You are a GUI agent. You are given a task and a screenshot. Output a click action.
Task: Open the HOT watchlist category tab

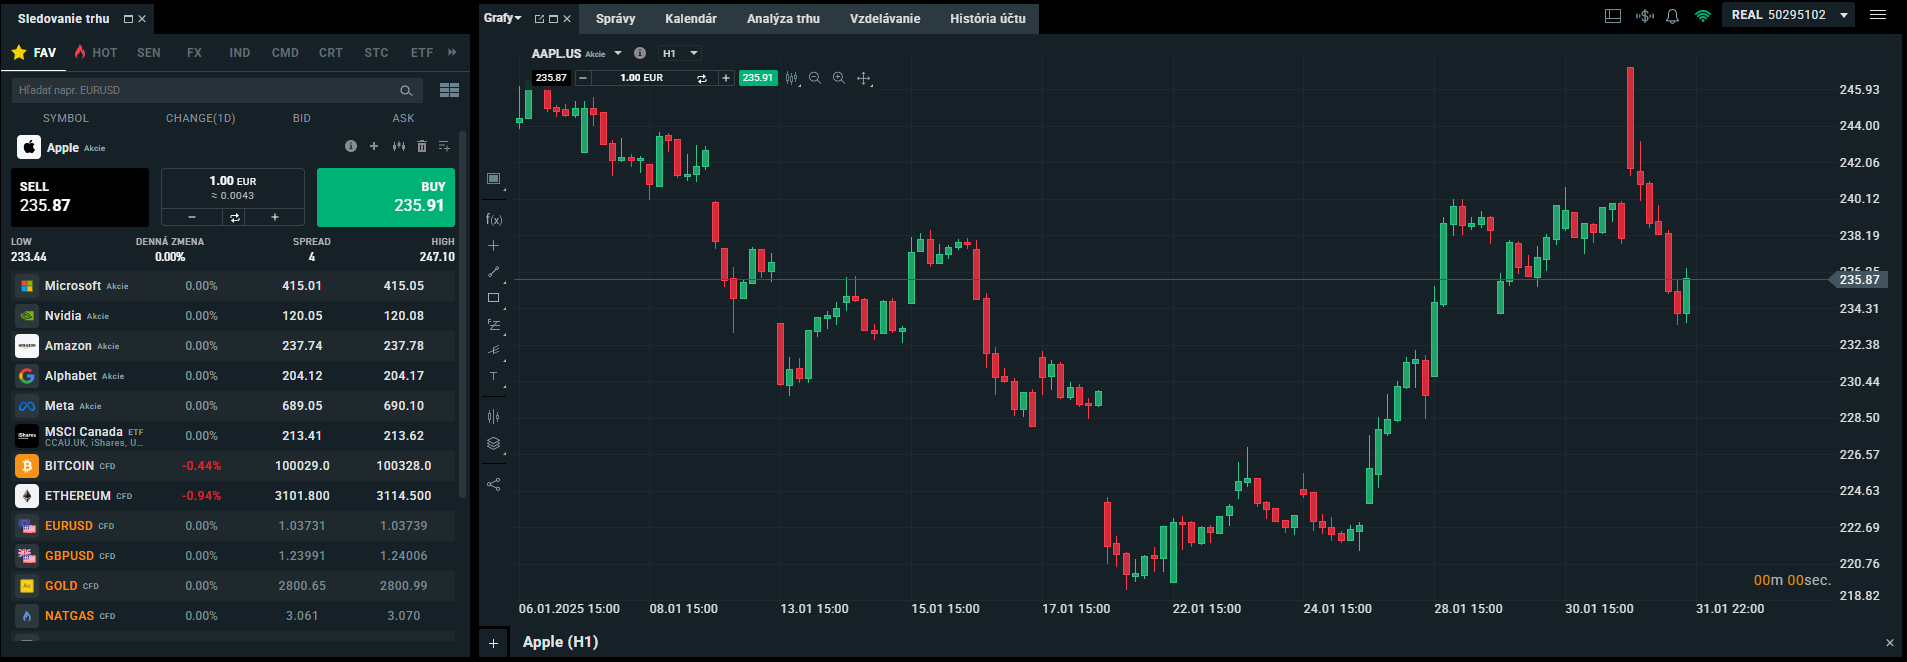click(96, 53)
